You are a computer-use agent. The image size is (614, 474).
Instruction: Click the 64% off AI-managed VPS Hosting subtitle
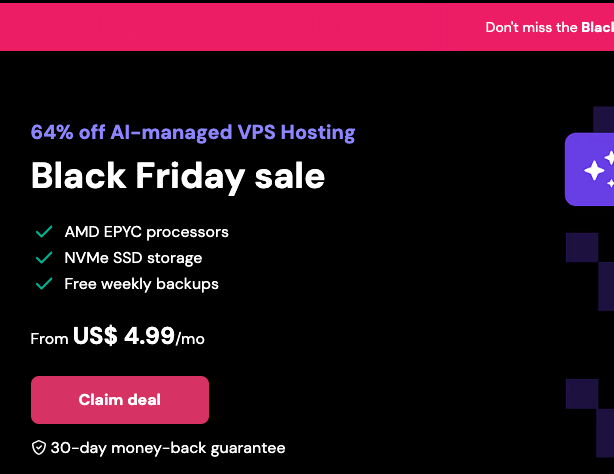[x=193, y=132]
